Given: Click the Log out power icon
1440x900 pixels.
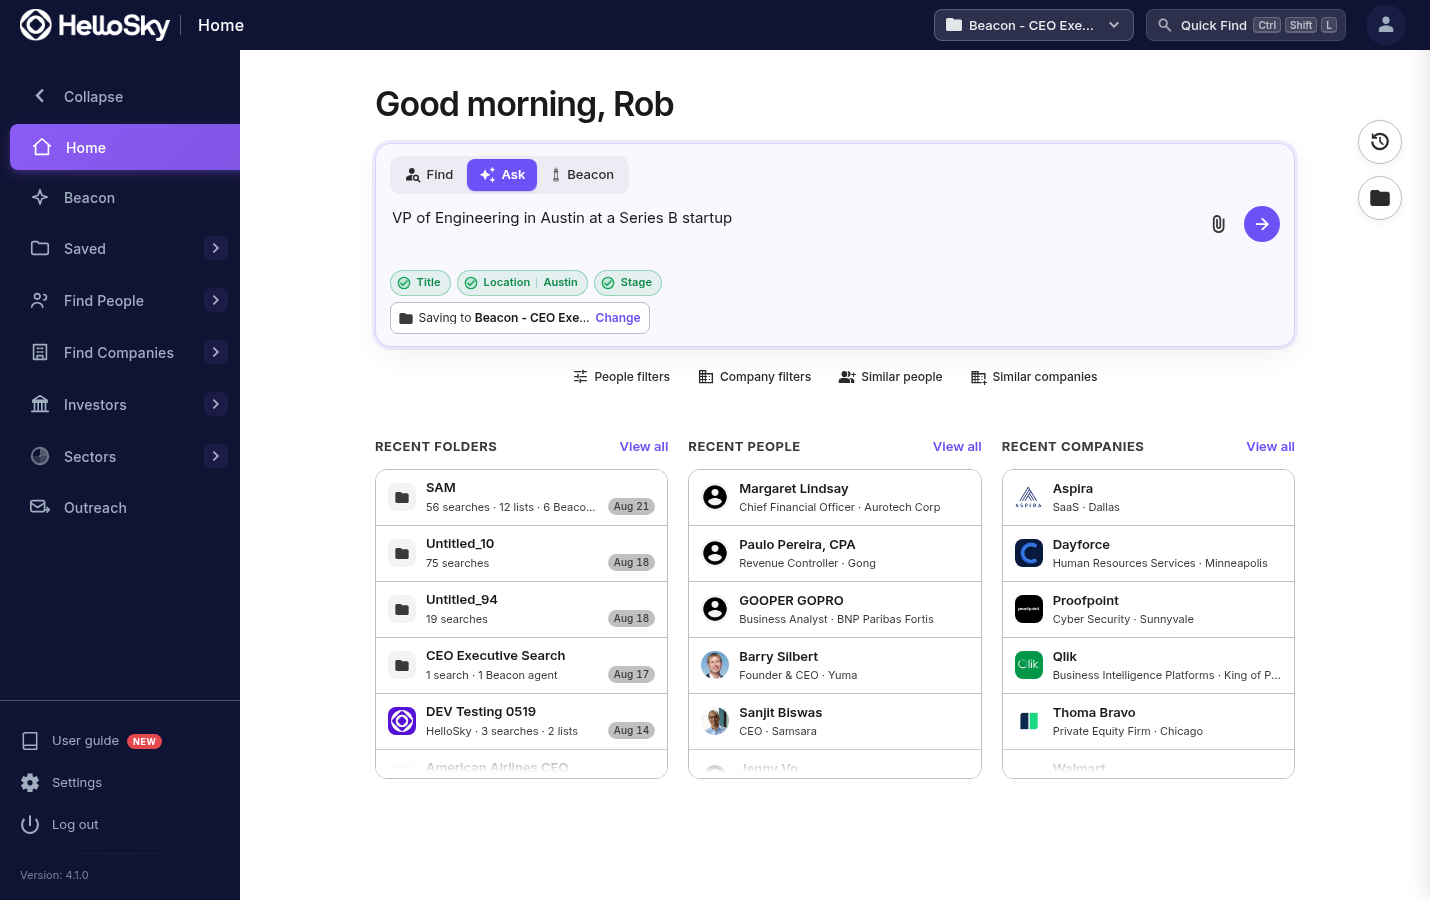Looking at the screenshot, I should coord(31,825).
